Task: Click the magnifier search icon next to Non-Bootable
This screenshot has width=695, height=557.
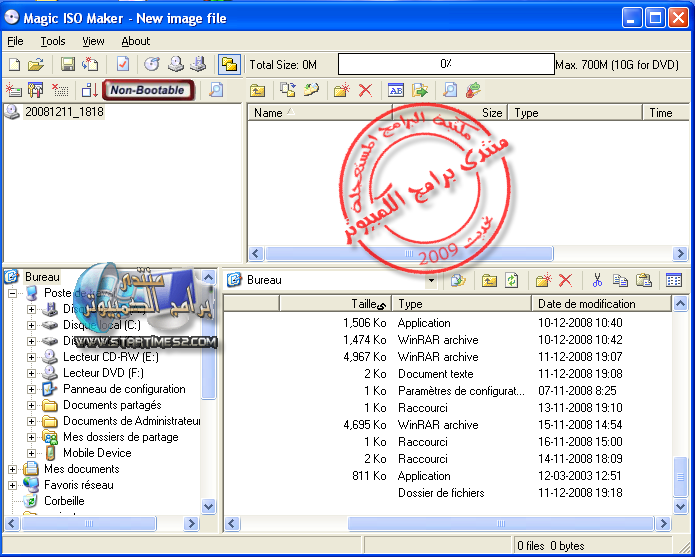Action: click(216, 90)
